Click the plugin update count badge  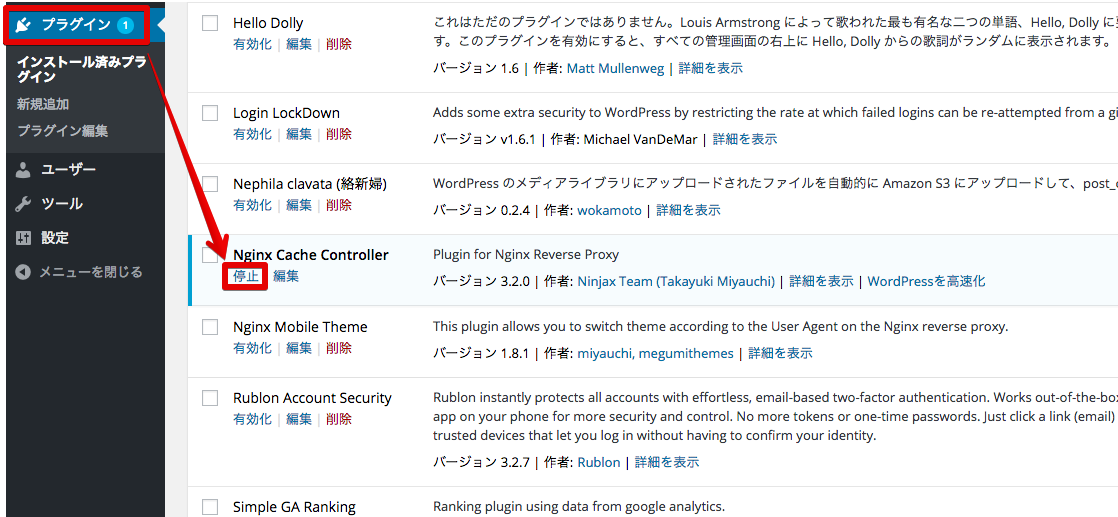tap(125, 26)
